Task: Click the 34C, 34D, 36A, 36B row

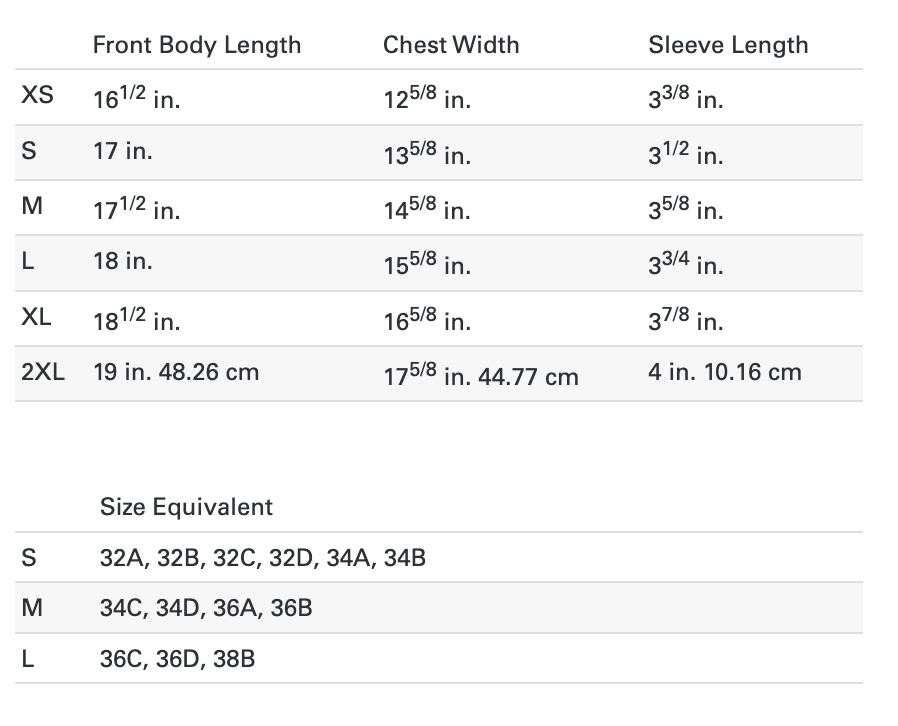Action: [206, 607]
